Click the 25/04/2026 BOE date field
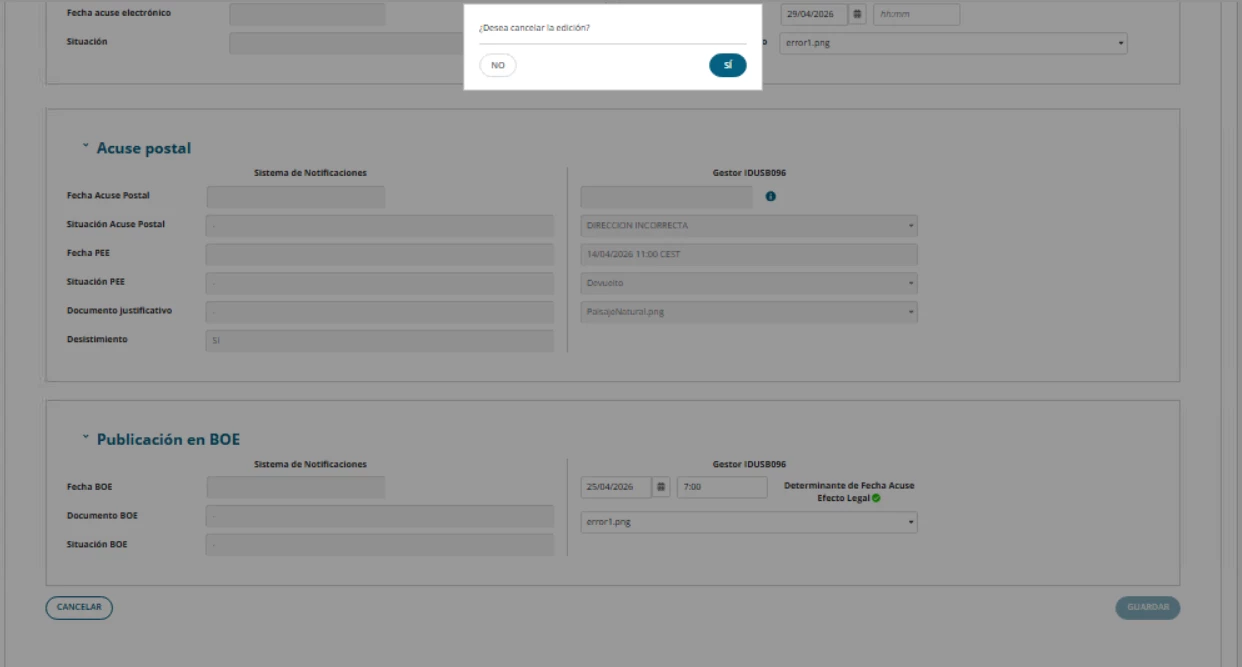Image resolution: width=1242 pixels, height=667 pixels. click(616, 487)
